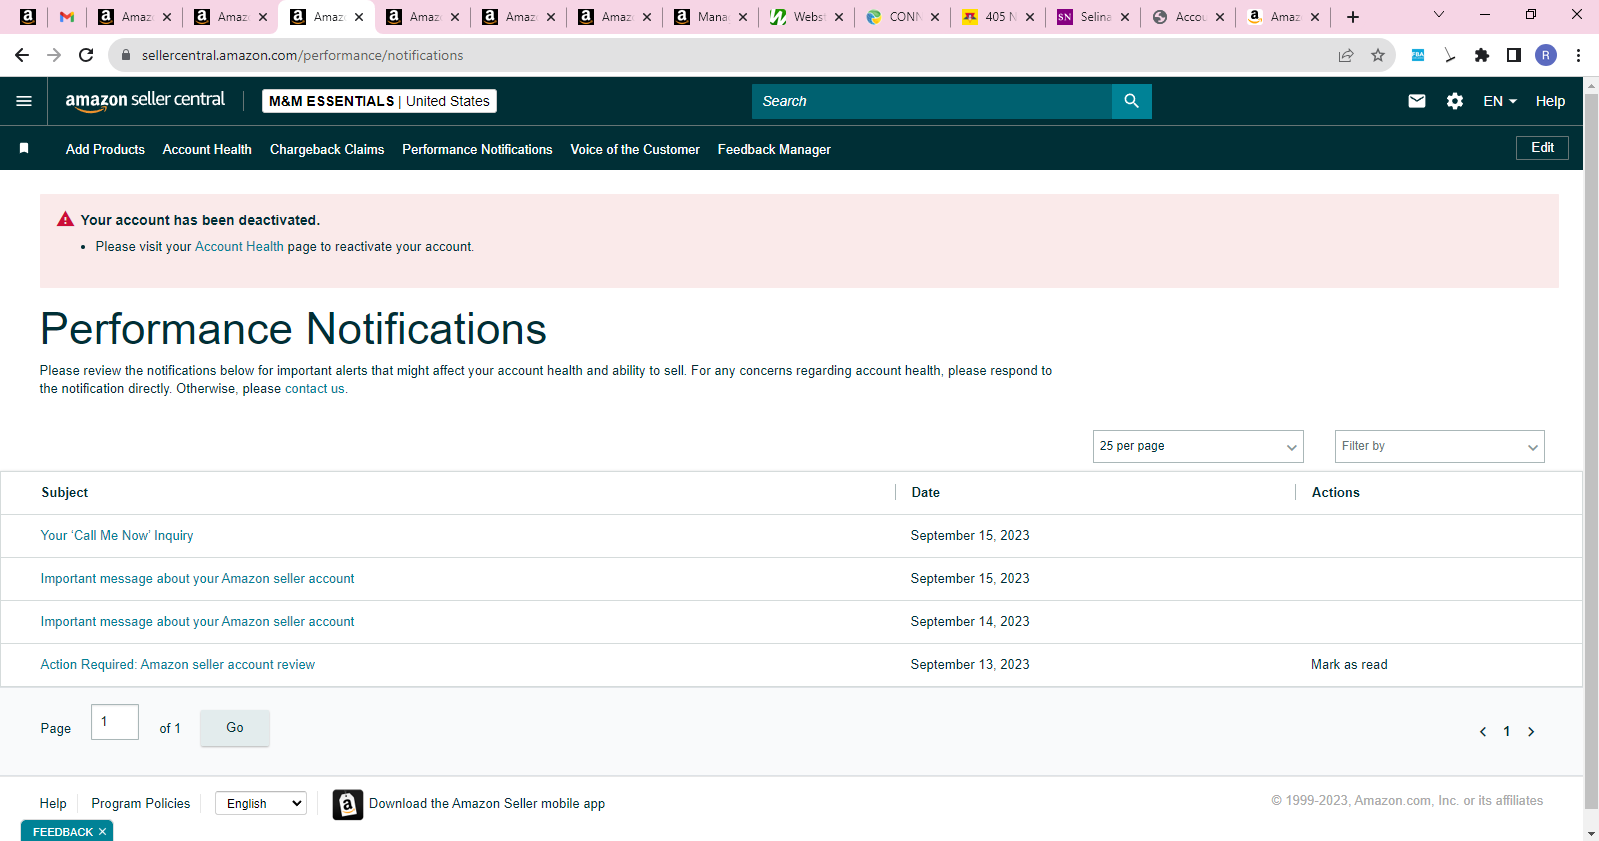Open the Action Required account review notification

pos(178,665)
